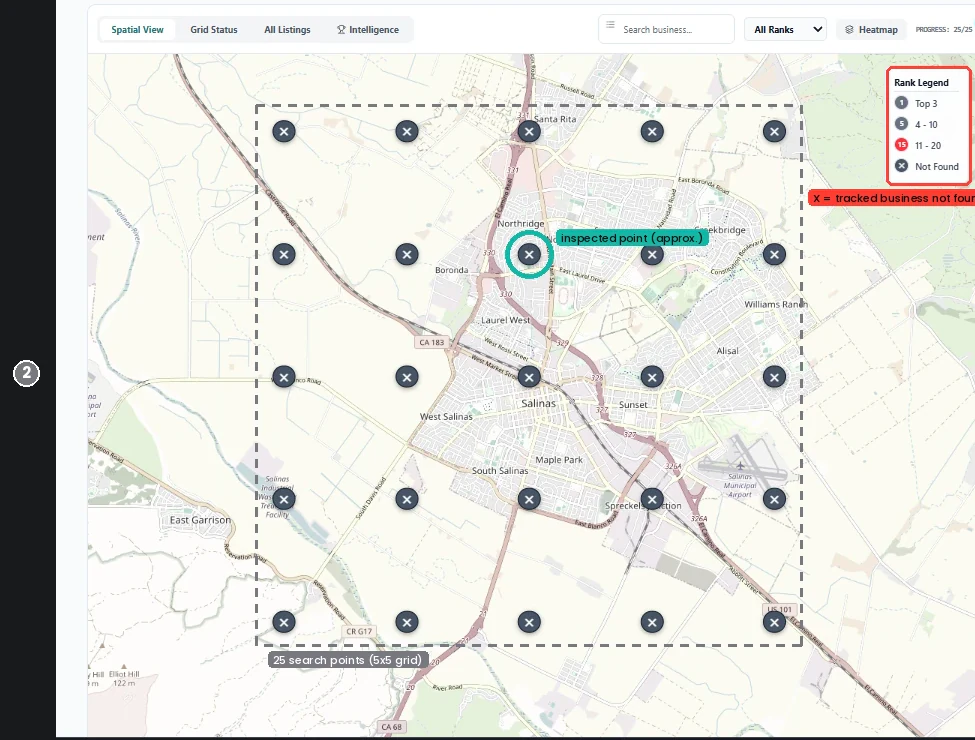Switch to the Spatial View tab
The height and width of the screenshot is (740, 975).
pyautogui.click(x=137, y=30)
